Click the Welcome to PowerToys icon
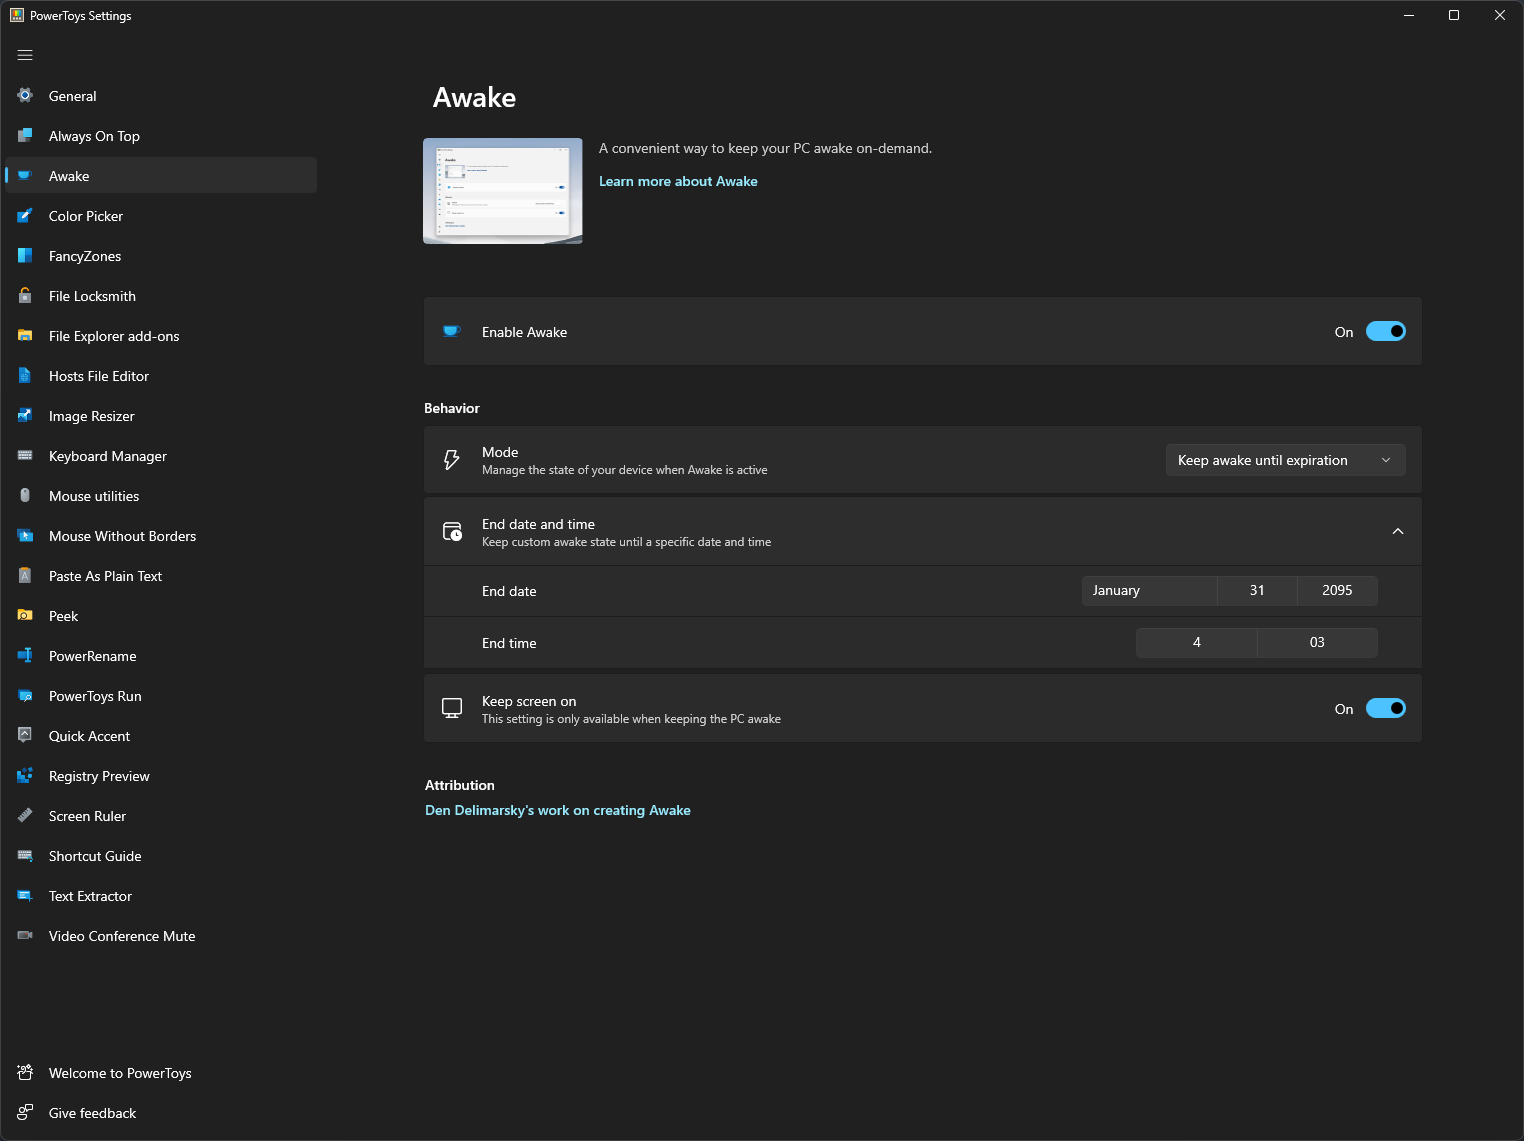 coord(25,1072)
